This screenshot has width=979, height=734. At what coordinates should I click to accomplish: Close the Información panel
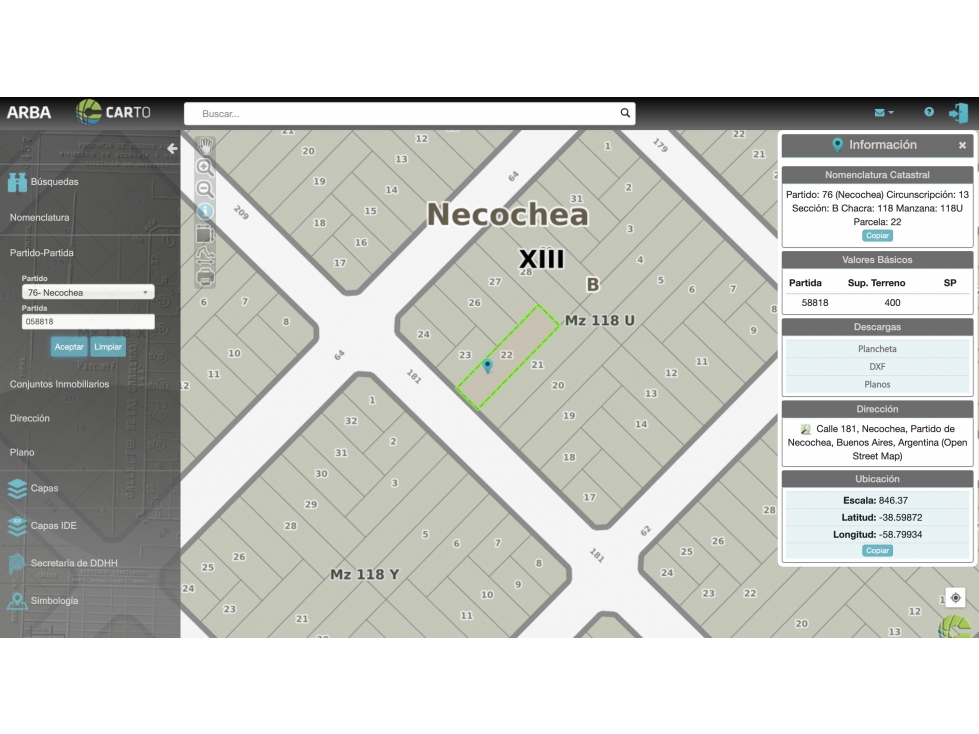[962, 145]
